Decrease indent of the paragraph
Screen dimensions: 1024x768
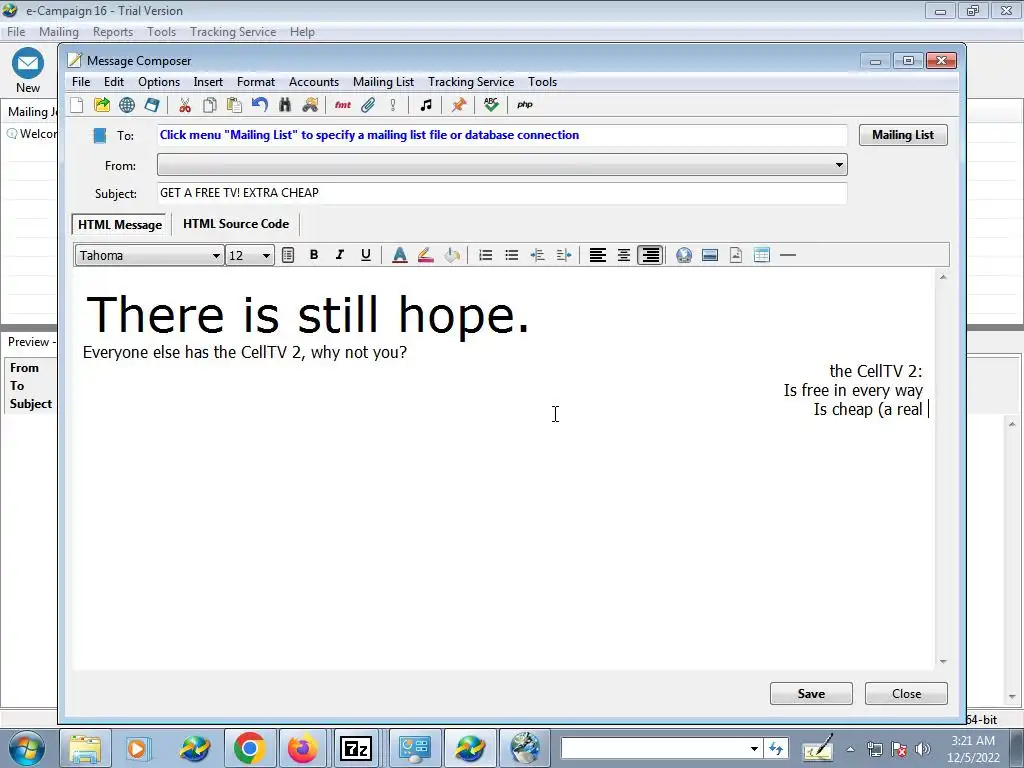(x=537, y=255)
